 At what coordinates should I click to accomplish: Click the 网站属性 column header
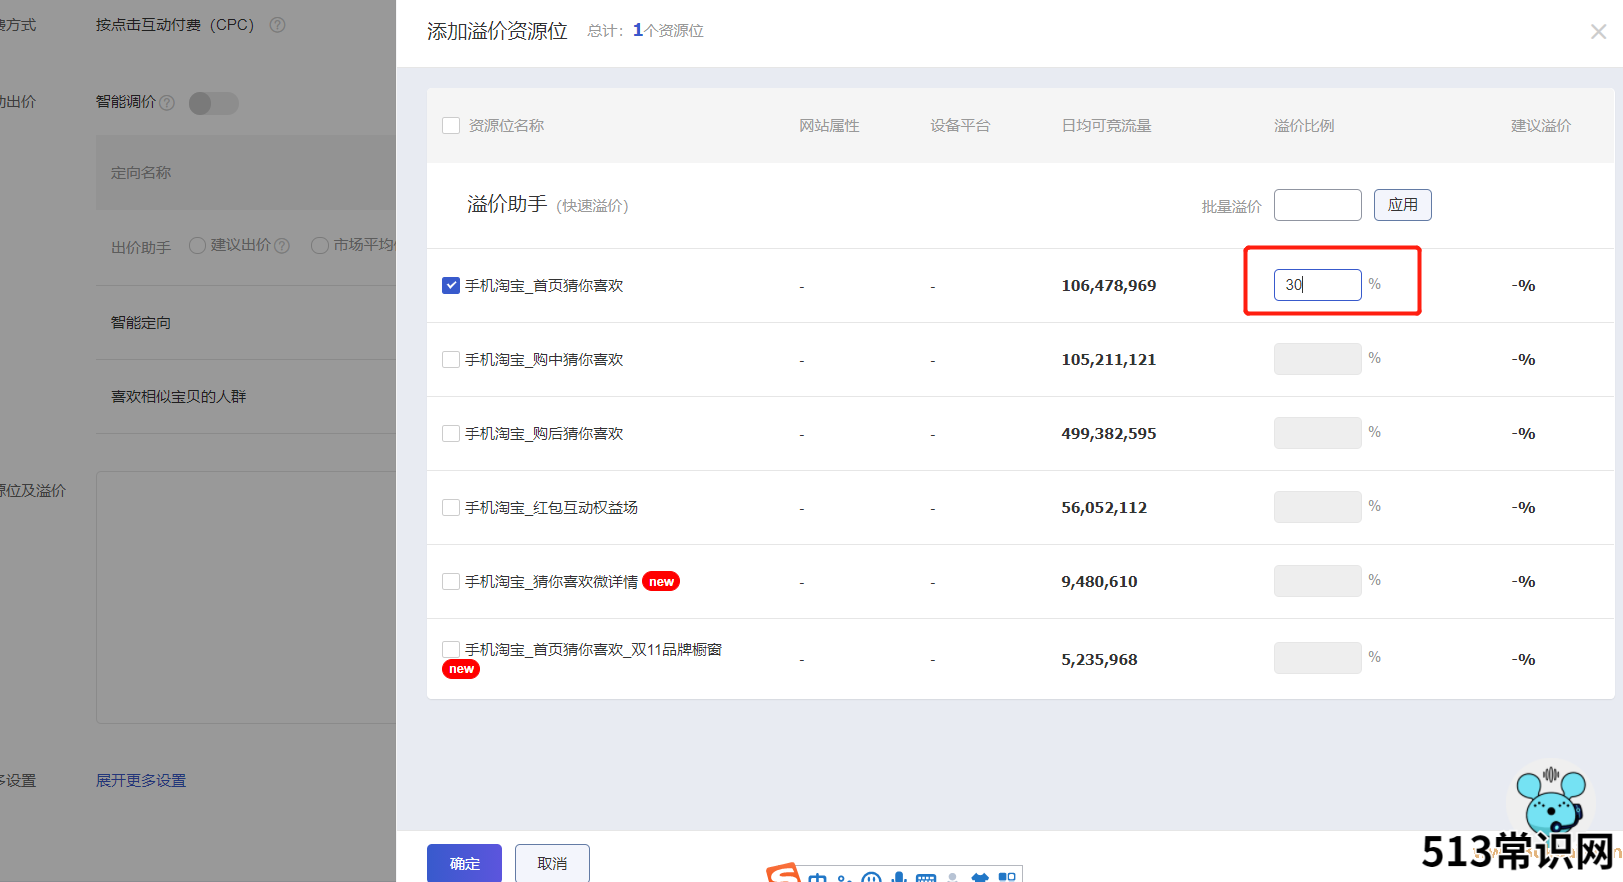(829, 126)
